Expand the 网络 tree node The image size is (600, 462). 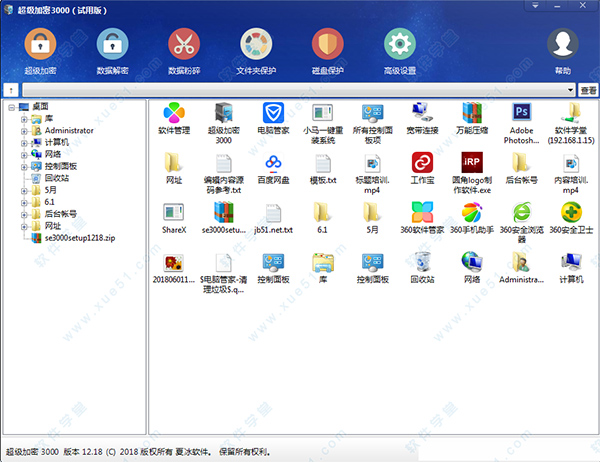tap(24, 155)
